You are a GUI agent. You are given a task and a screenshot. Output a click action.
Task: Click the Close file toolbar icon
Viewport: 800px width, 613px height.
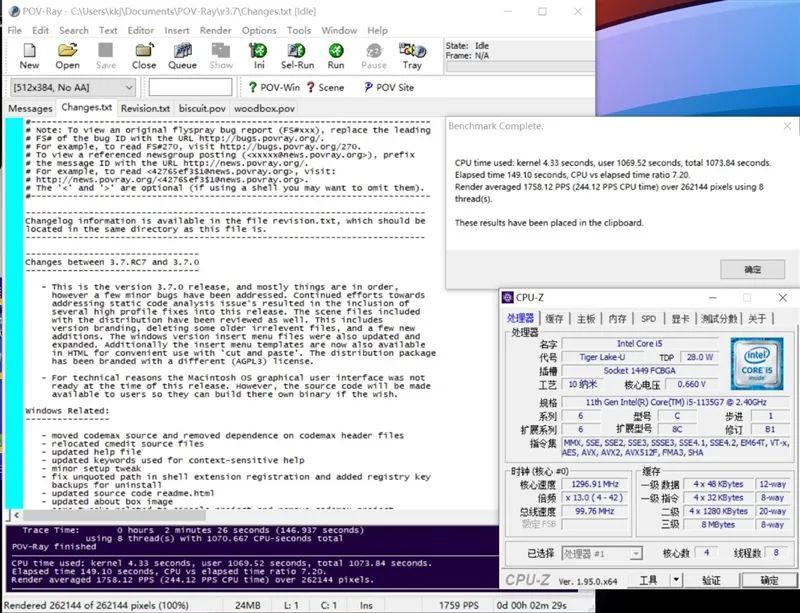pyautogui.click(x=144, y=51)
